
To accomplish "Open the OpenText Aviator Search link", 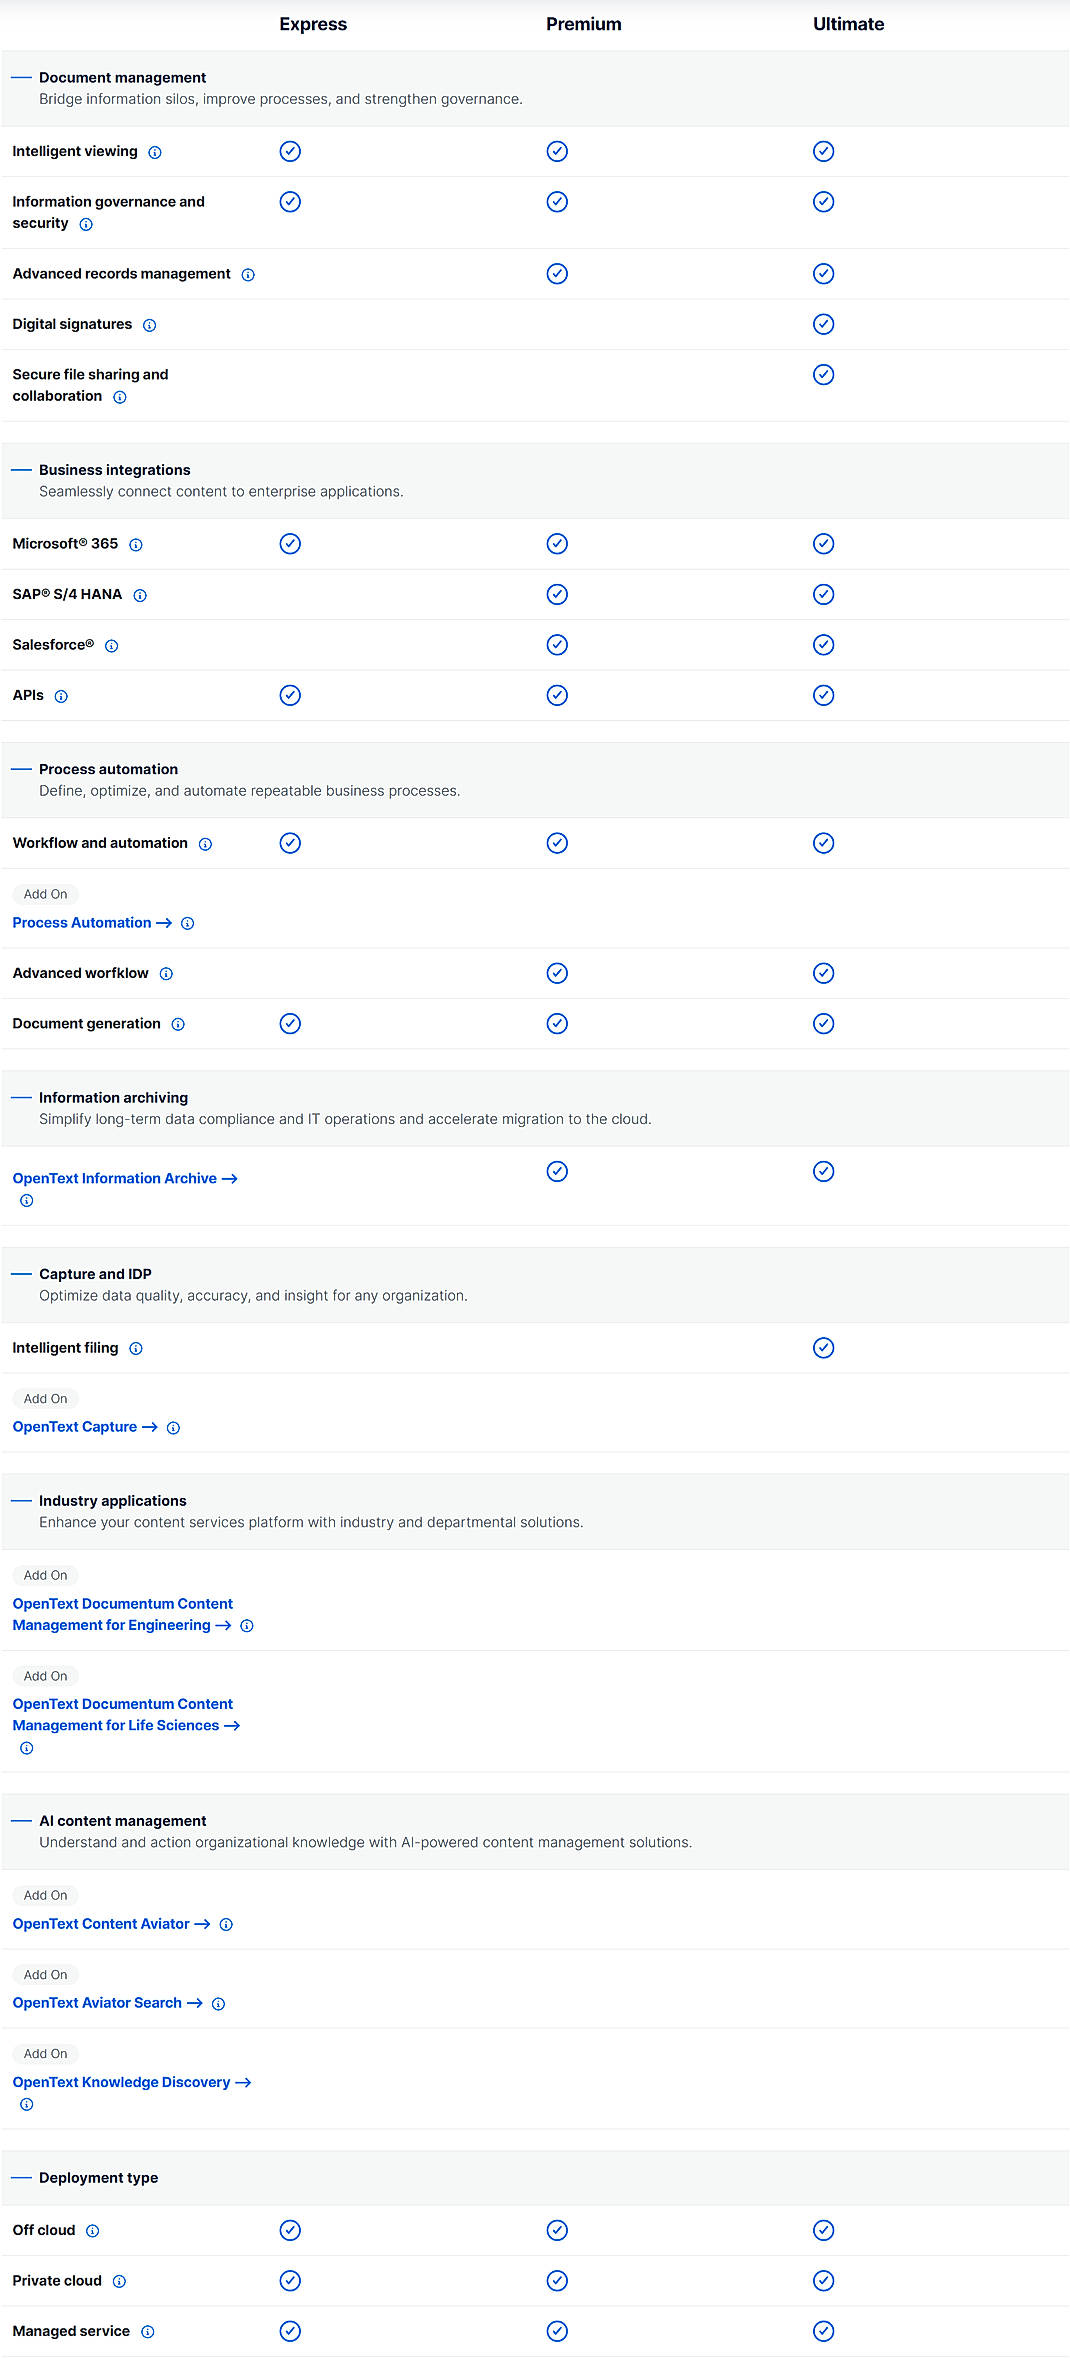I will [x=107, y=2003].
